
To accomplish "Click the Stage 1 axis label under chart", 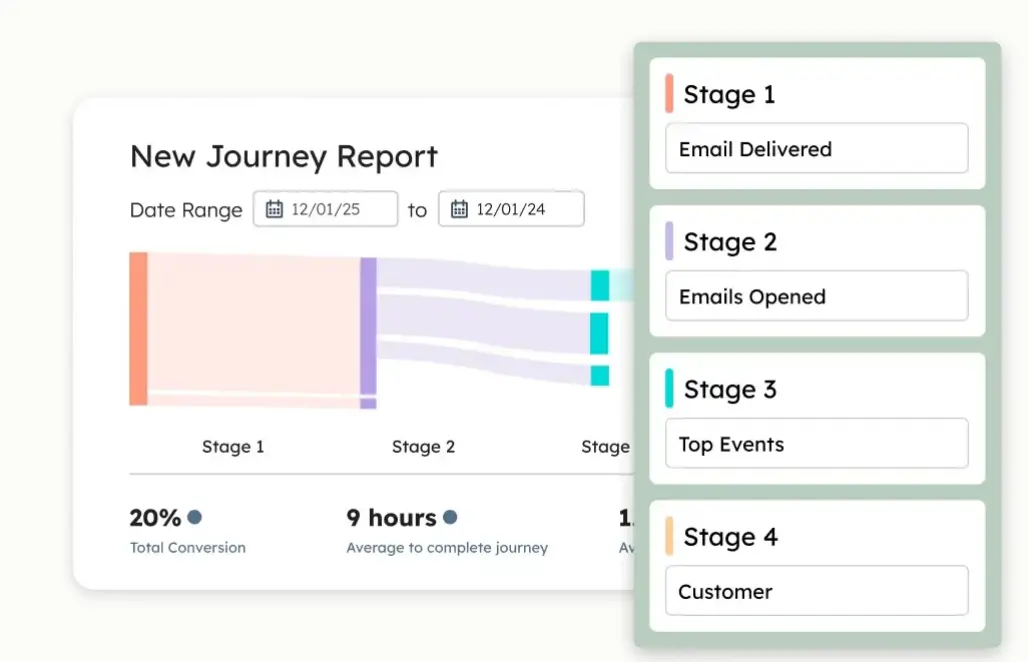I will [x=233, y=446].
